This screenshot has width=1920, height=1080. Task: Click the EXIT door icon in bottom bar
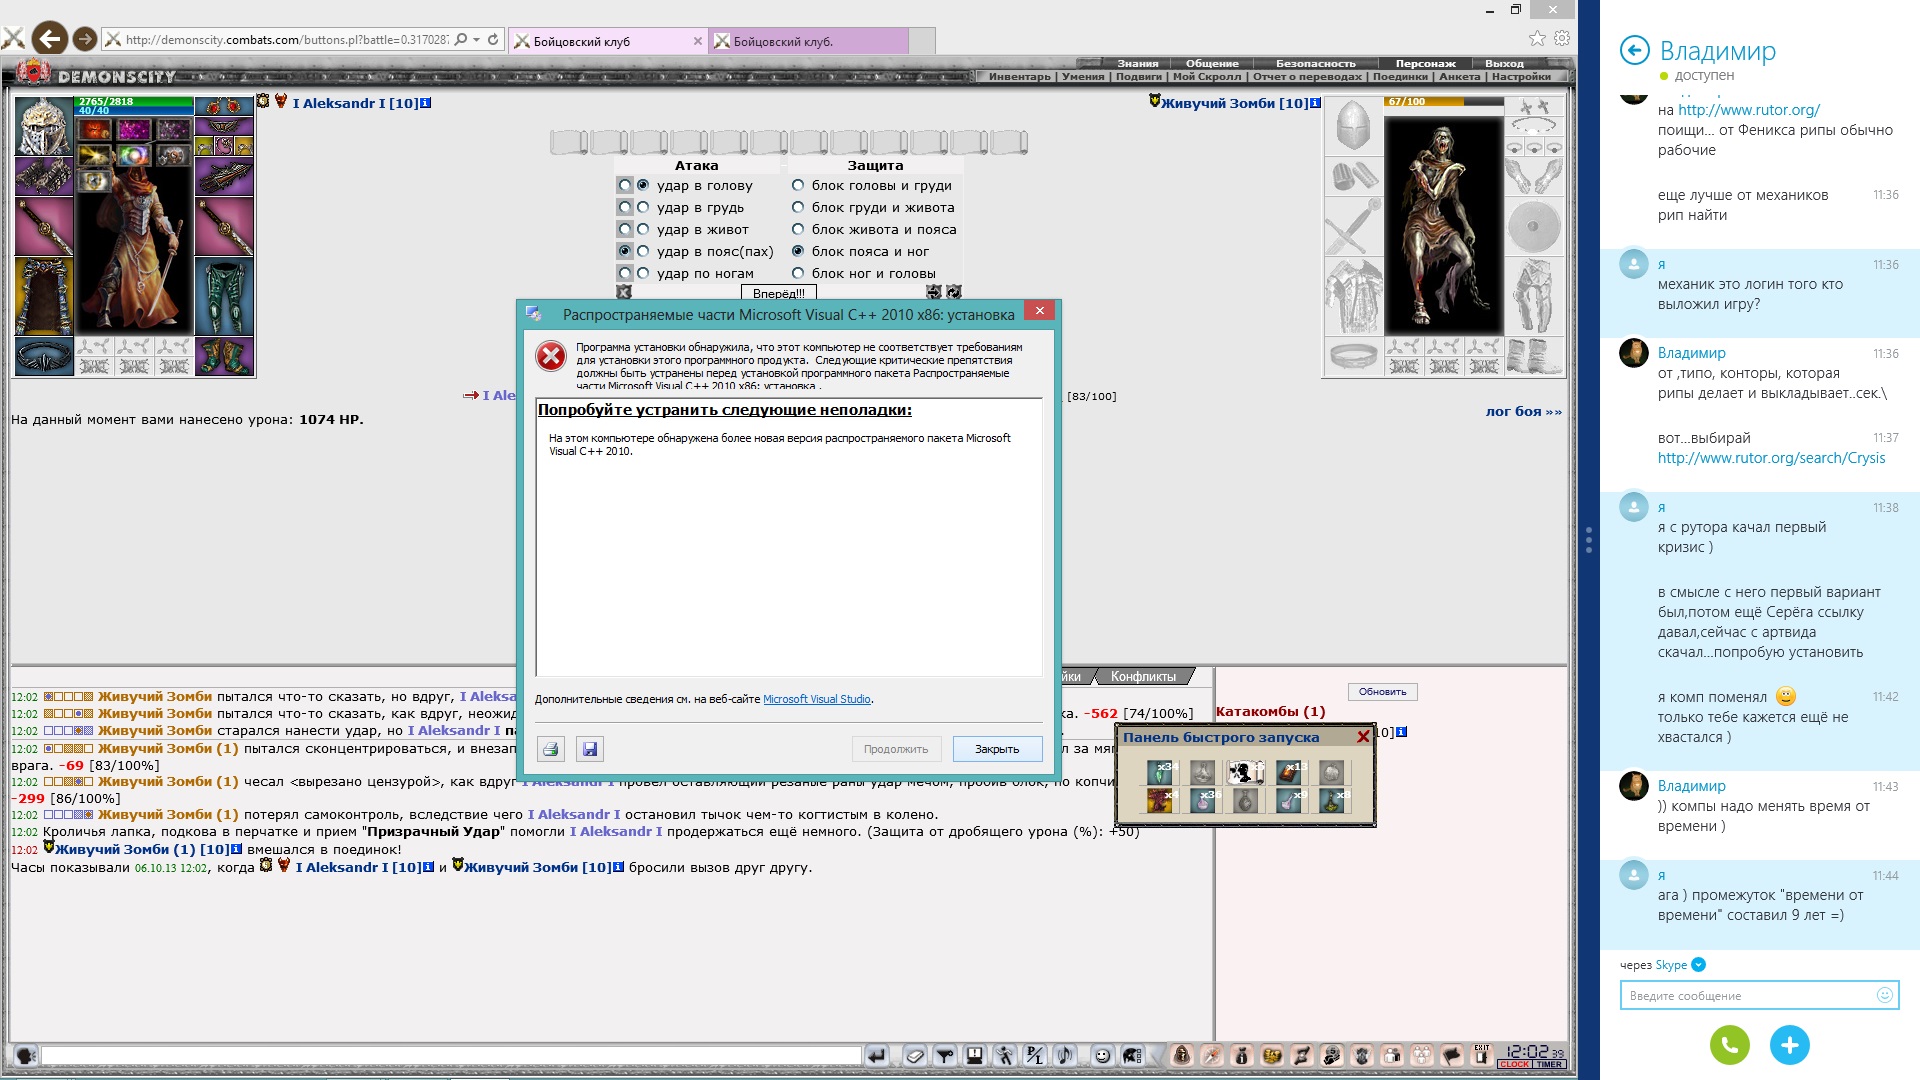coord(1482,1054)
